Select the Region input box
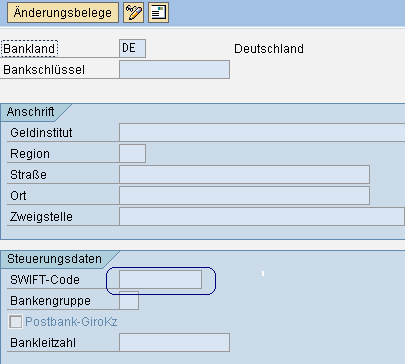This screenshot has width=405, height=364. pyautogui.click(x=132, y=153)
